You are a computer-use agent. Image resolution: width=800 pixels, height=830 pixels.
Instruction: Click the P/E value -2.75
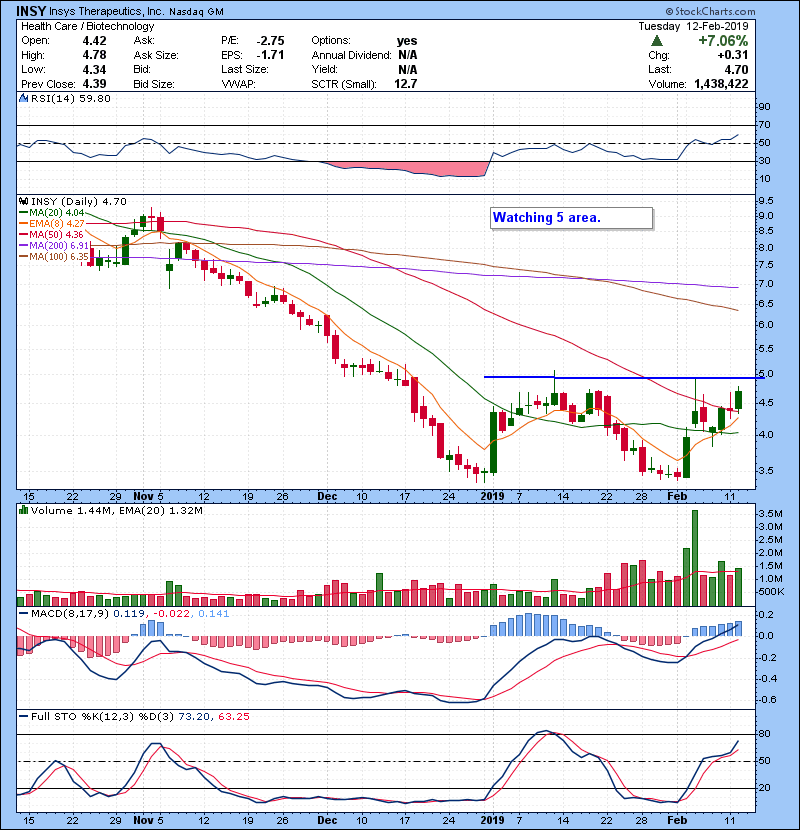pos(270,41)
